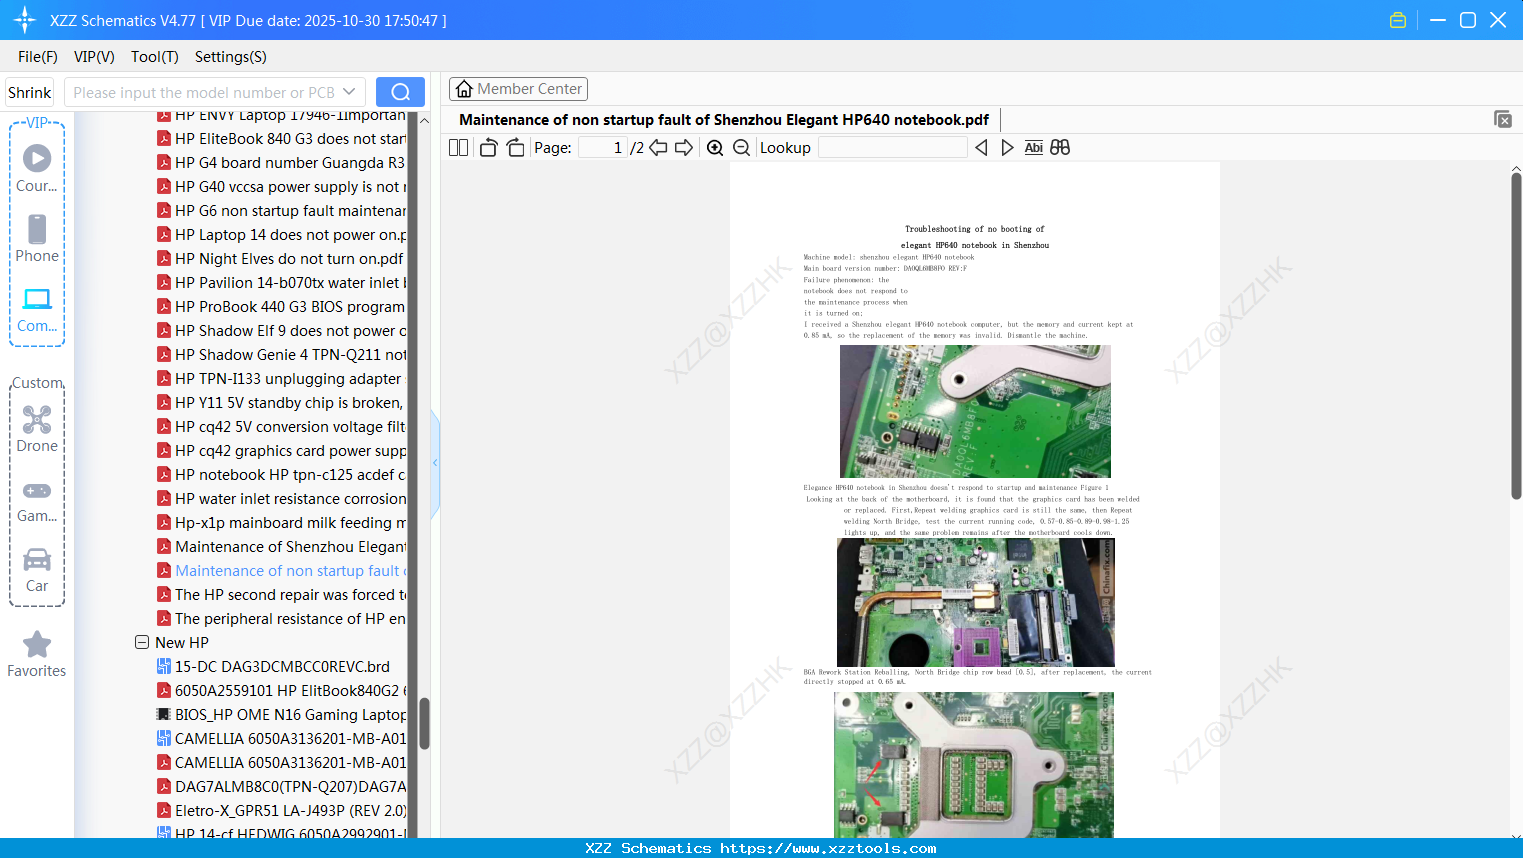Click the Shrink button
Viewport: 1523px width, 858px height.
click(30, 92)
